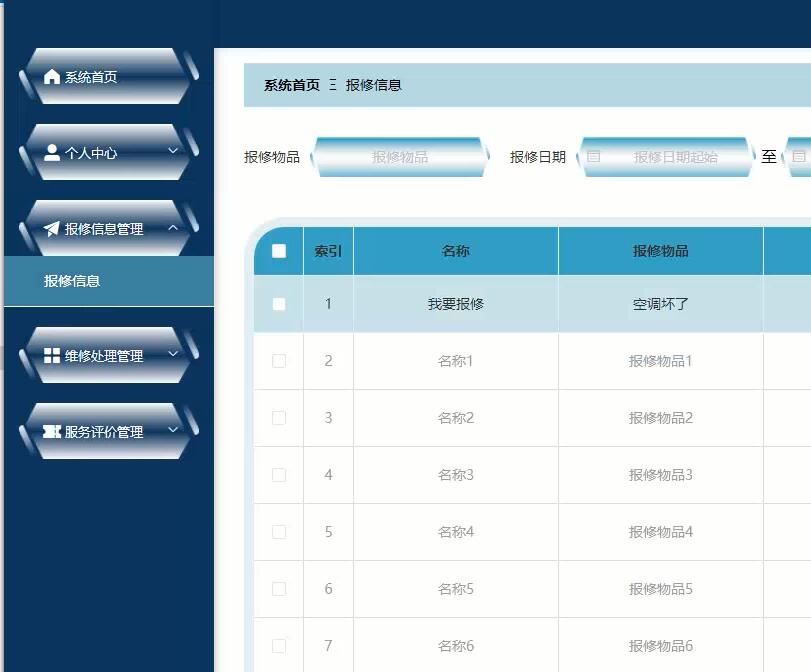Image resolution: width=811 pixels, height=672 pixels.
Task: Click the 名称4 cell
Action: (x=456, y=531)
